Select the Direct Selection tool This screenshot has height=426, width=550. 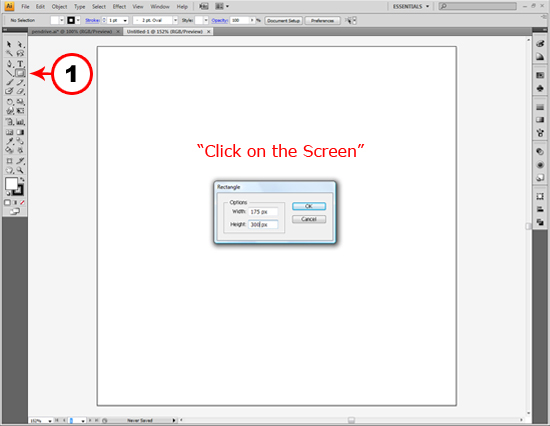point(20,44)
